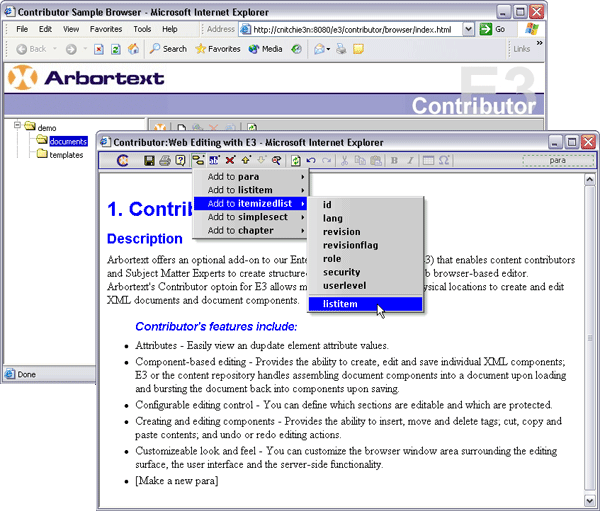This screenshot has height=511, width=600.
Task: Expand the Add to para submenu
Action: click(250, 177)
